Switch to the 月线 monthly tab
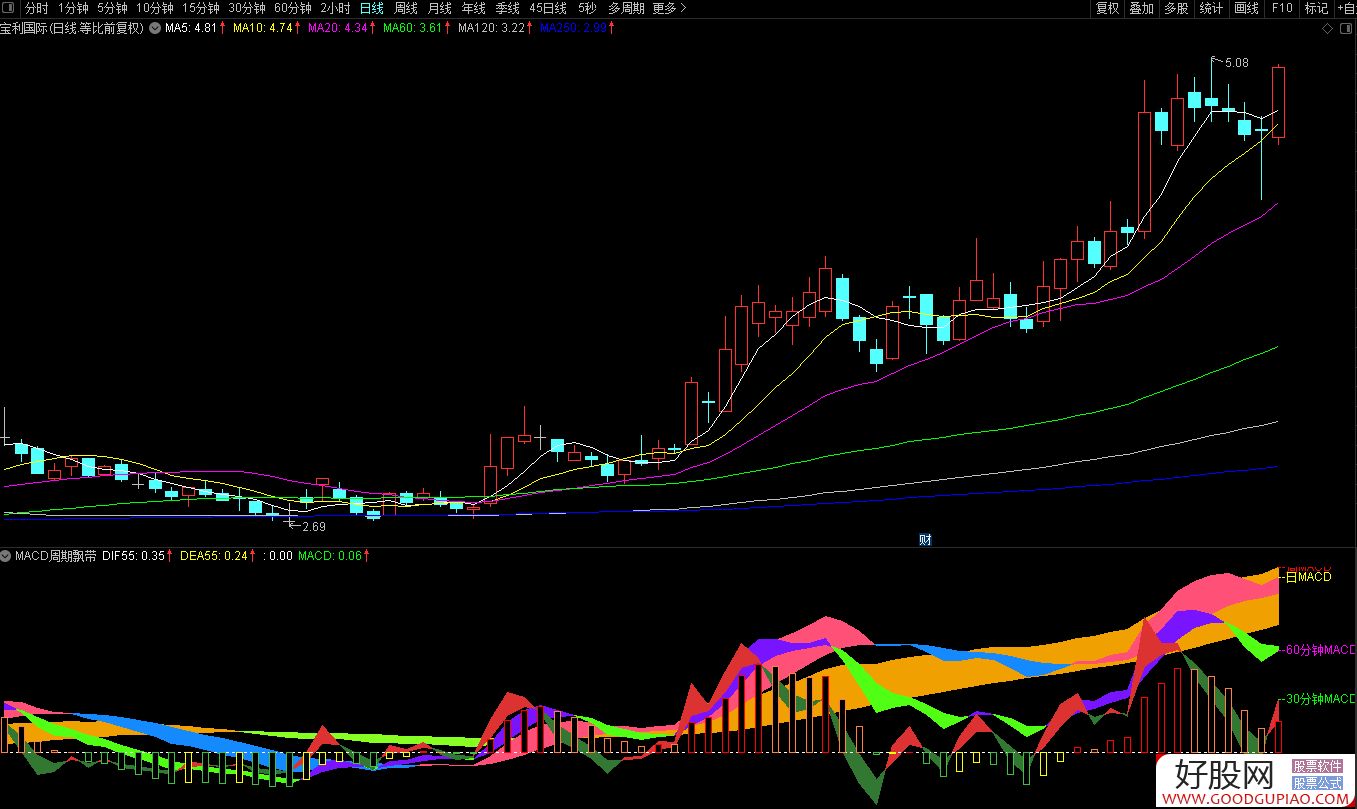 [439, 8]
